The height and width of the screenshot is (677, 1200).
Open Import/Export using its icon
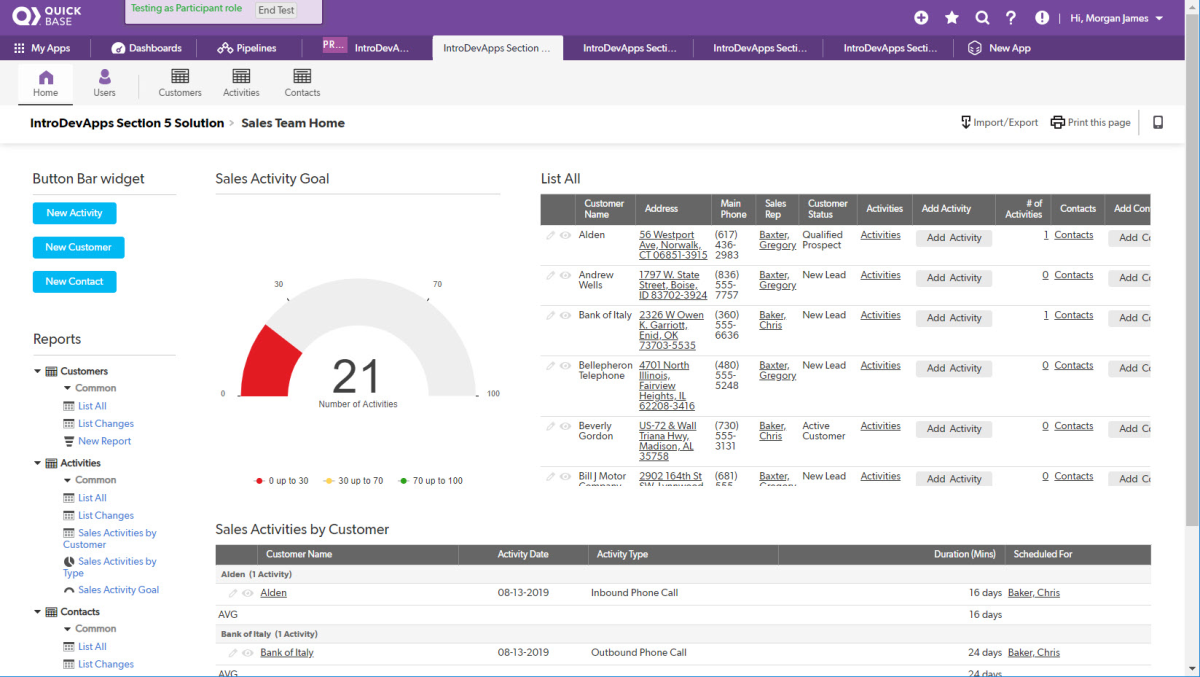pos(963,121)
